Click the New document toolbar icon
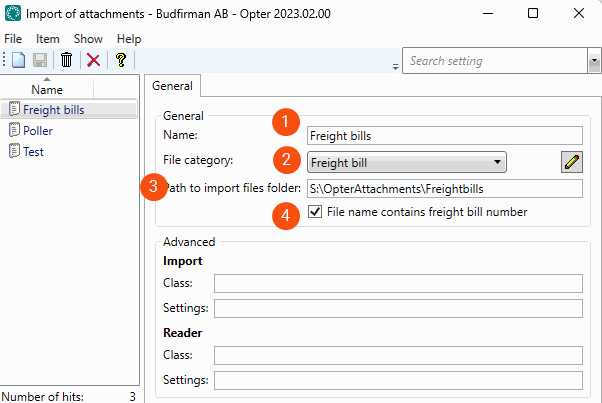The width and height of the screenshot is (602, 403). click(x=18, y=61)
